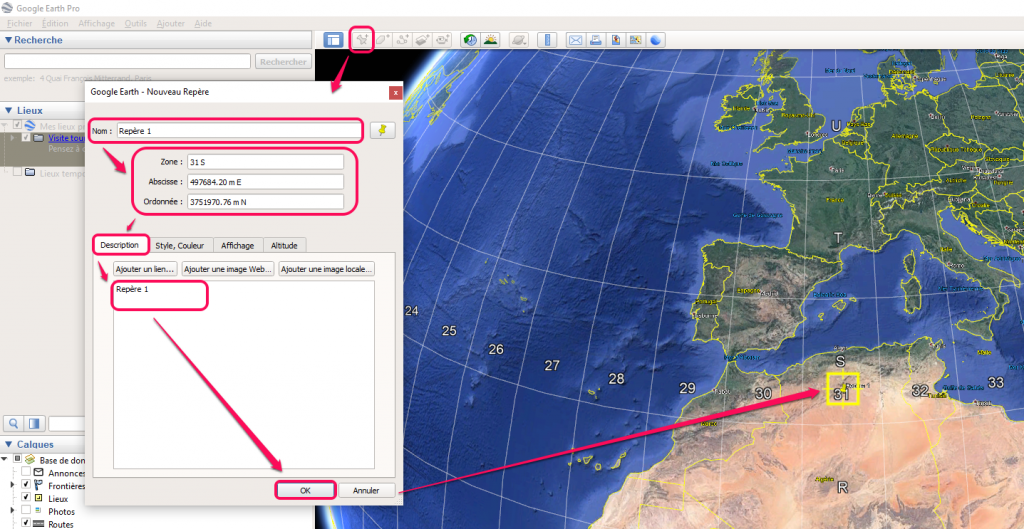The height and width of the screenshot is (529, 1024).
Task: Toggle sunlight across the landscape icon
Action: coord(490,40)
